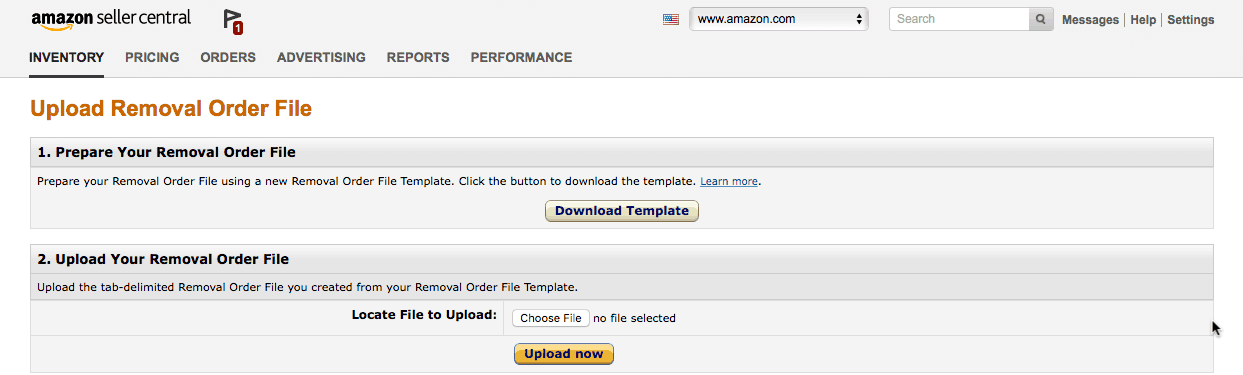The width and height of the screenshot is (1243, 375).
Task: Select the INVENTORY tab
Action: [67, 58]
